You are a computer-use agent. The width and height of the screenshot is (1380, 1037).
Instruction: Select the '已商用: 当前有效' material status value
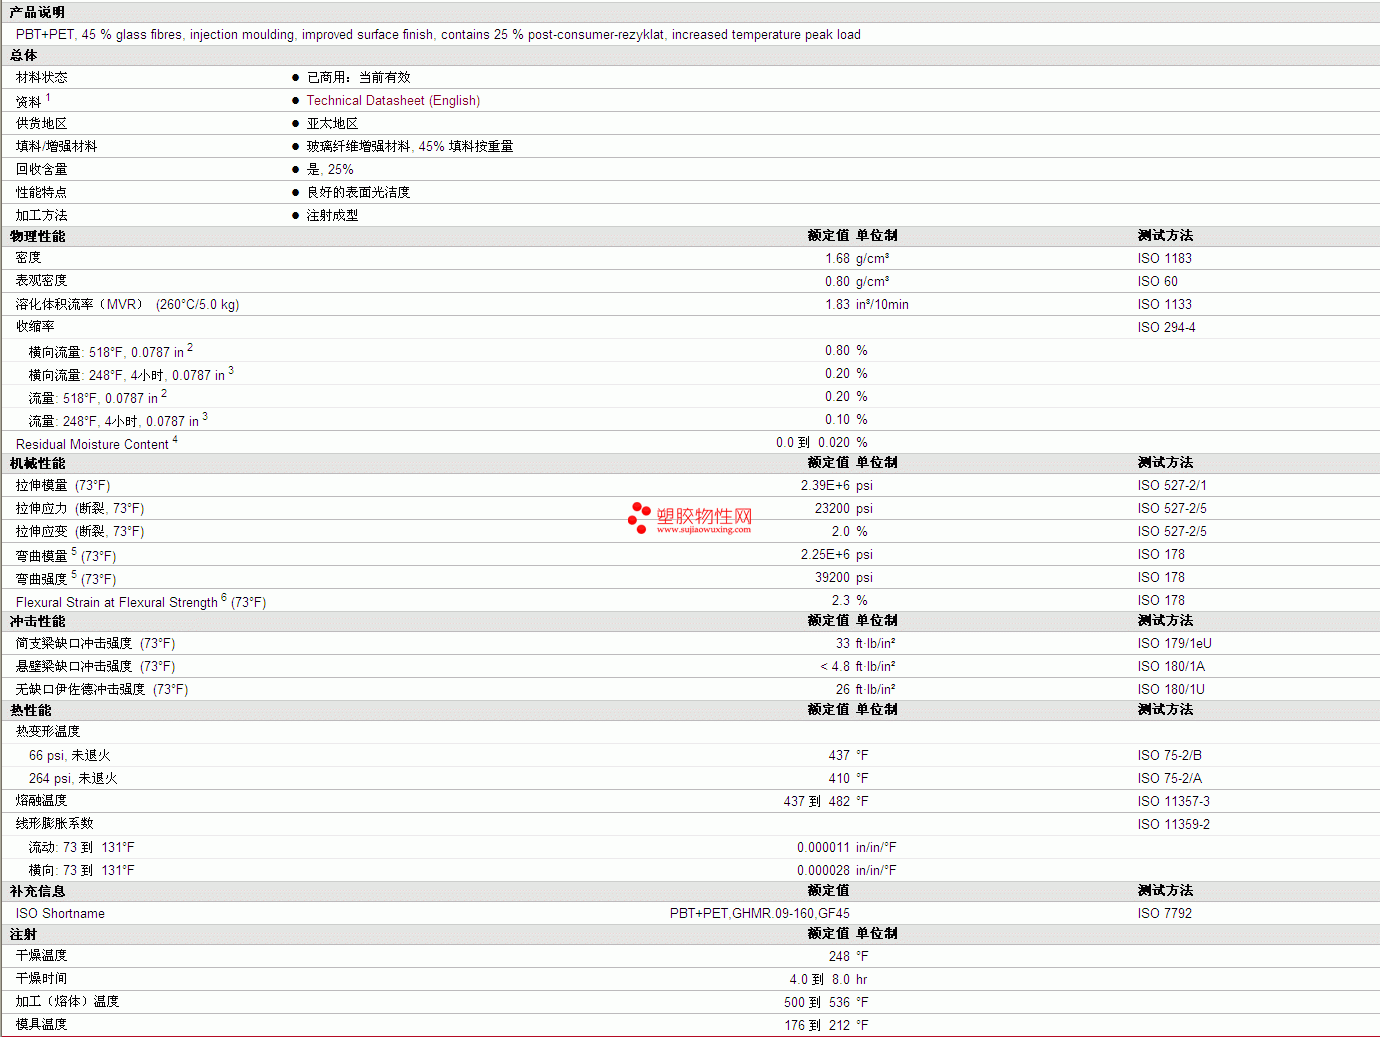click(x=358, y=78)
